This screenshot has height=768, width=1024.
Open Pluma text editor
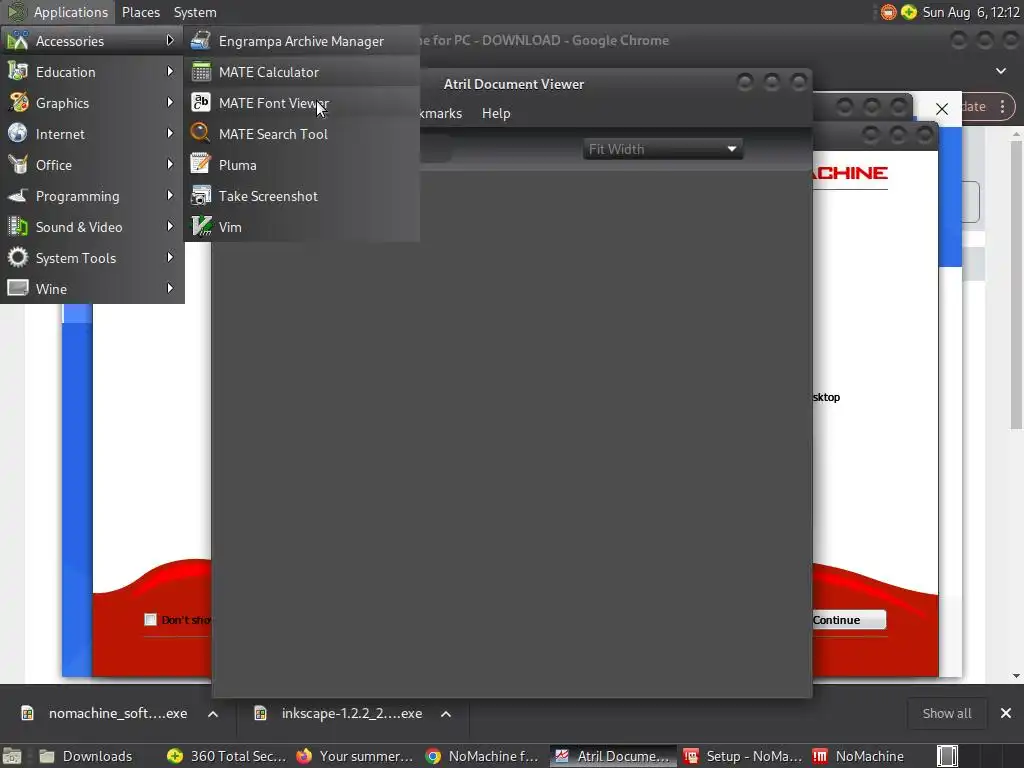pos(302,165)
